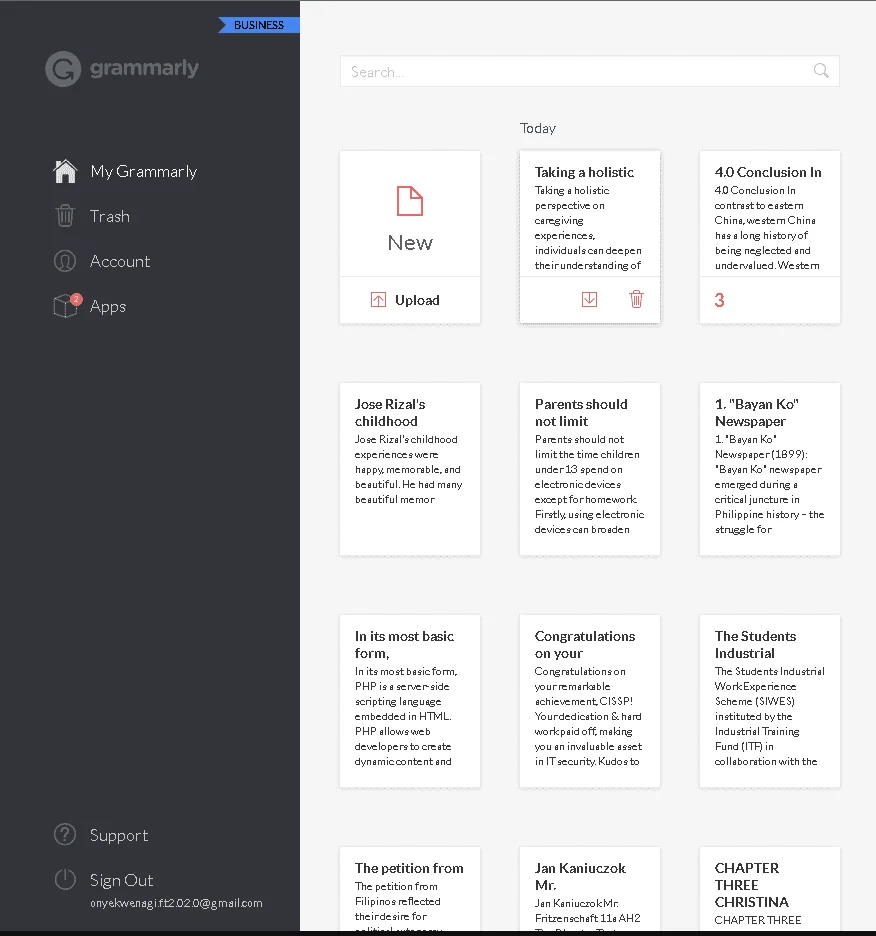Click the New document page icon
This screenshot has height=936, width=876.
[x=410, y=201]
